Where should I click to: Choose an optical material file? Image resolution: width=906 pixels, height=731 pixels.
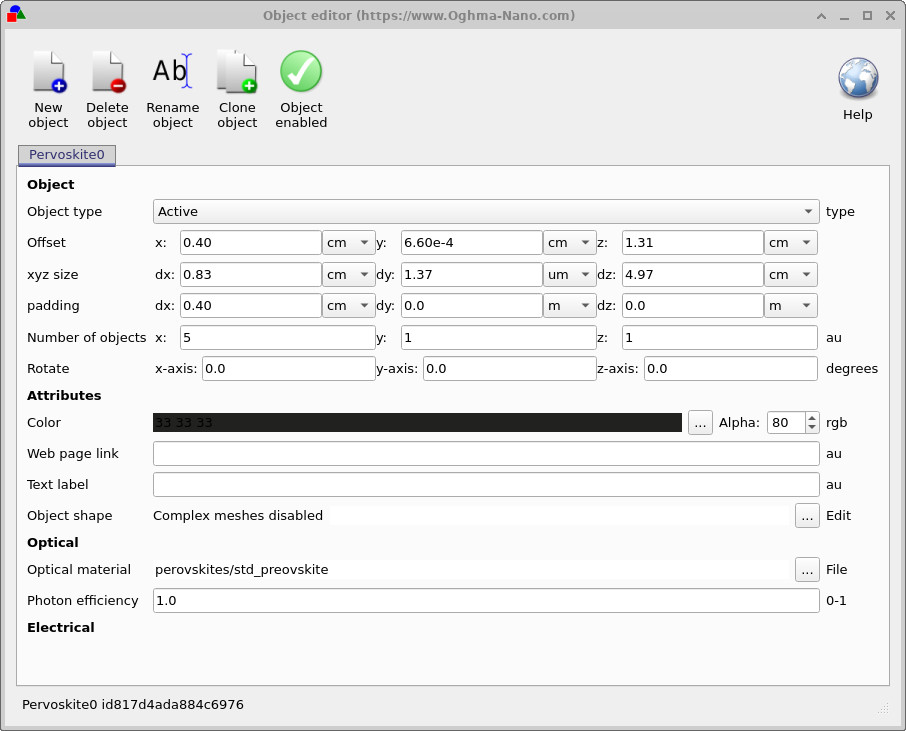(807, 569)
